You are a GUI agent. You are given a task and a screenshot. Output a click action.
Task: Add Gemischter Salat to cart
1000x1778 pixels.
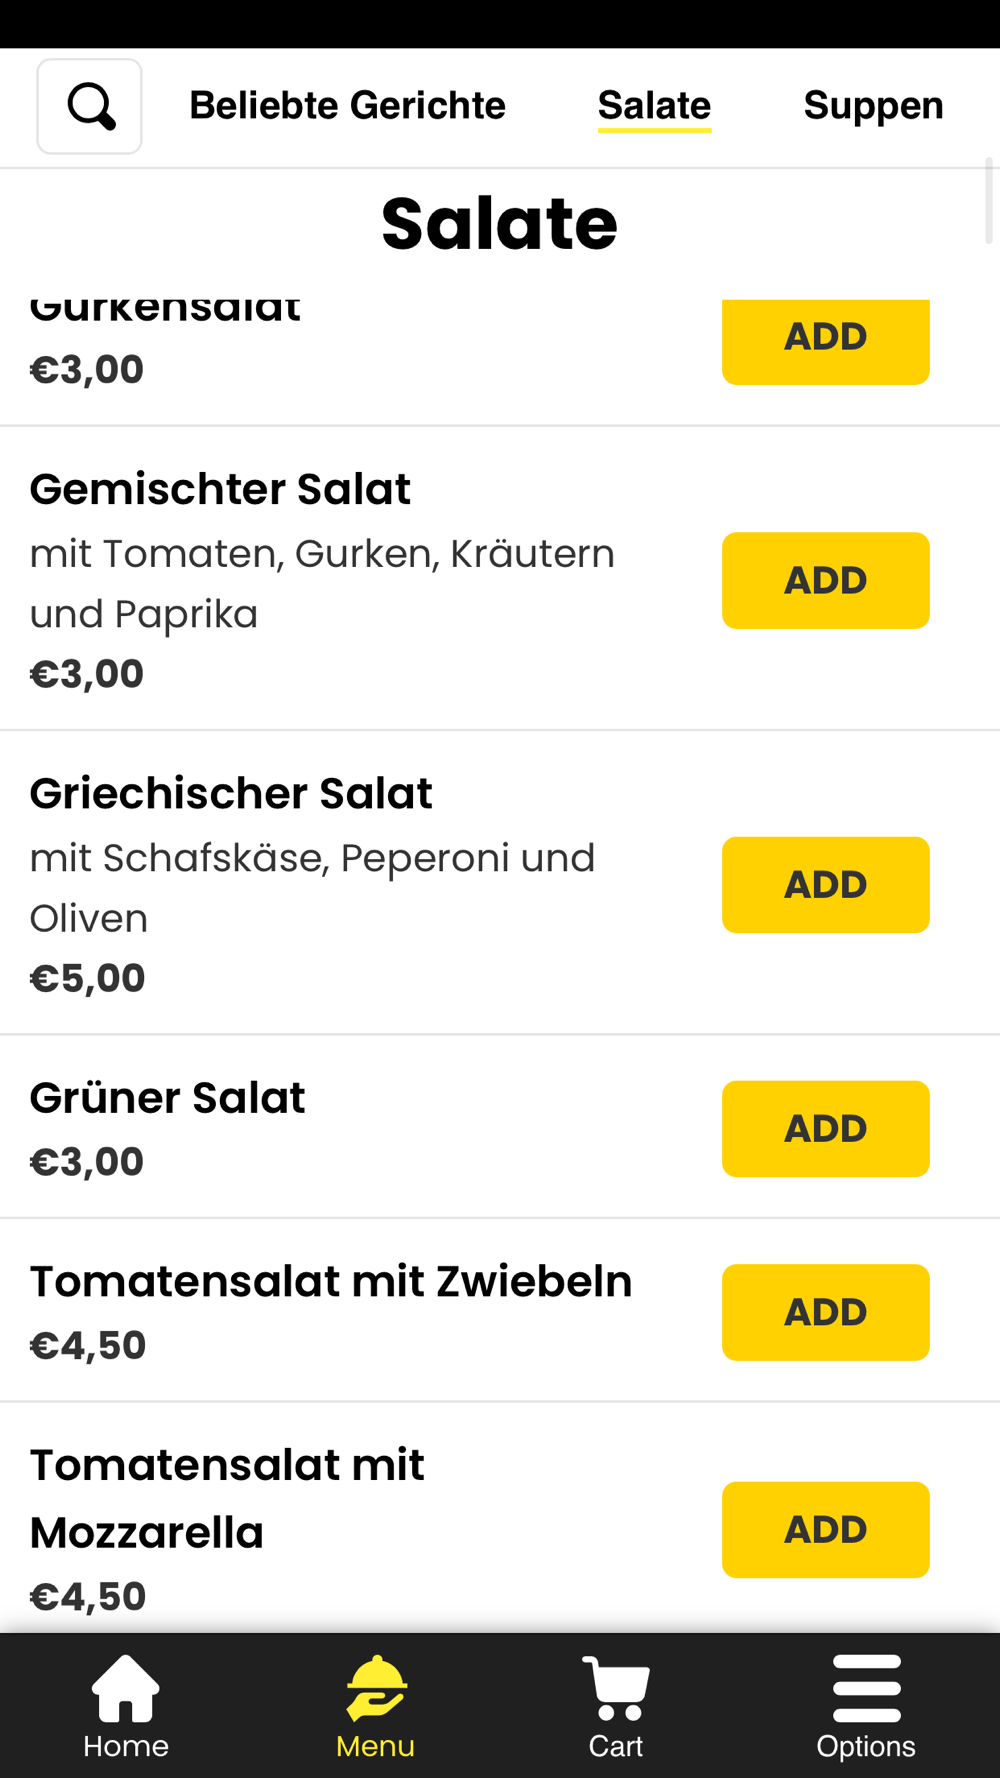[826, 580]
